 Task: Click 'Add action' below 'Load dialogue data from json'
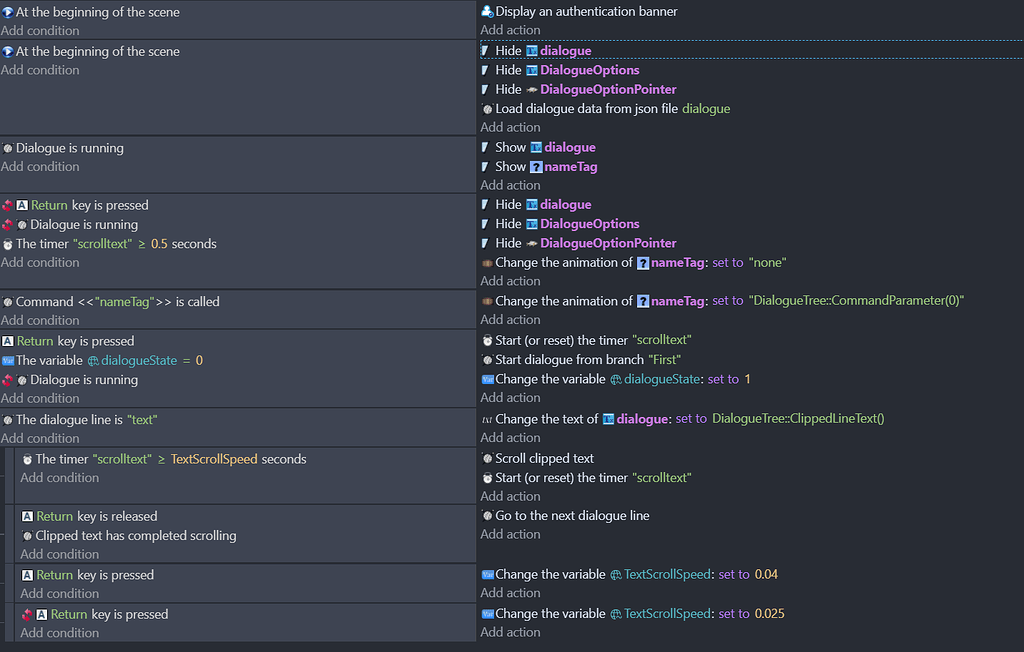pos(510,127)
